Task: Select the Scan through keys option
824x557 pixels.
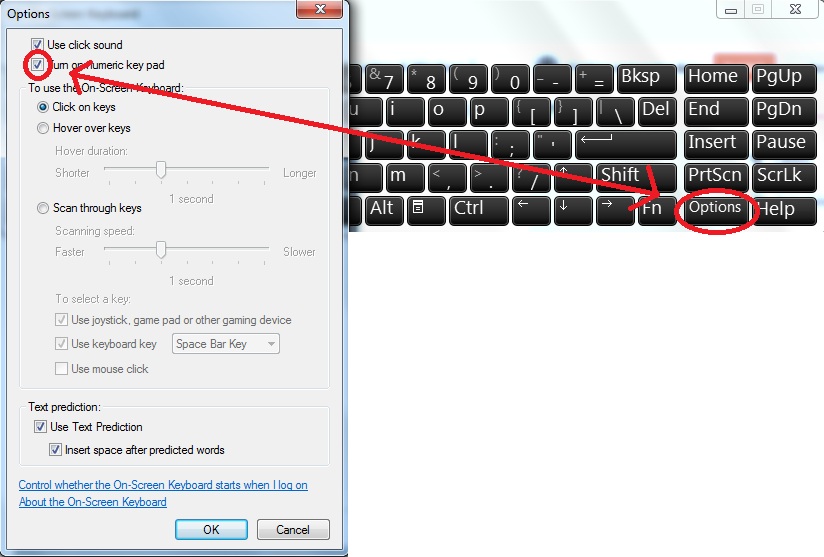Action: pos(43,208)
